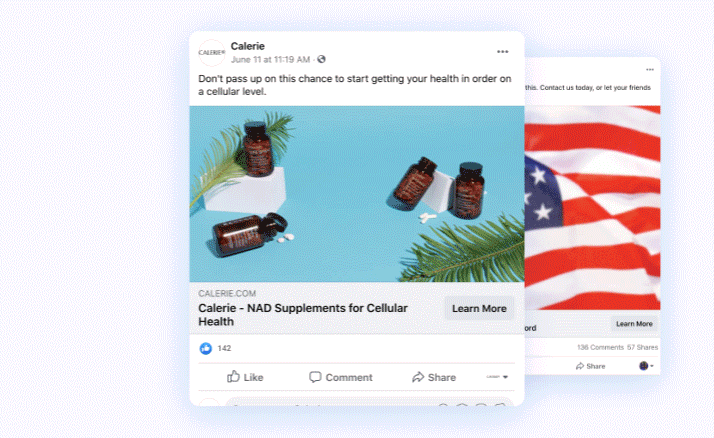Open the three-dot menu on Calerie post

[x=502, y=52]
